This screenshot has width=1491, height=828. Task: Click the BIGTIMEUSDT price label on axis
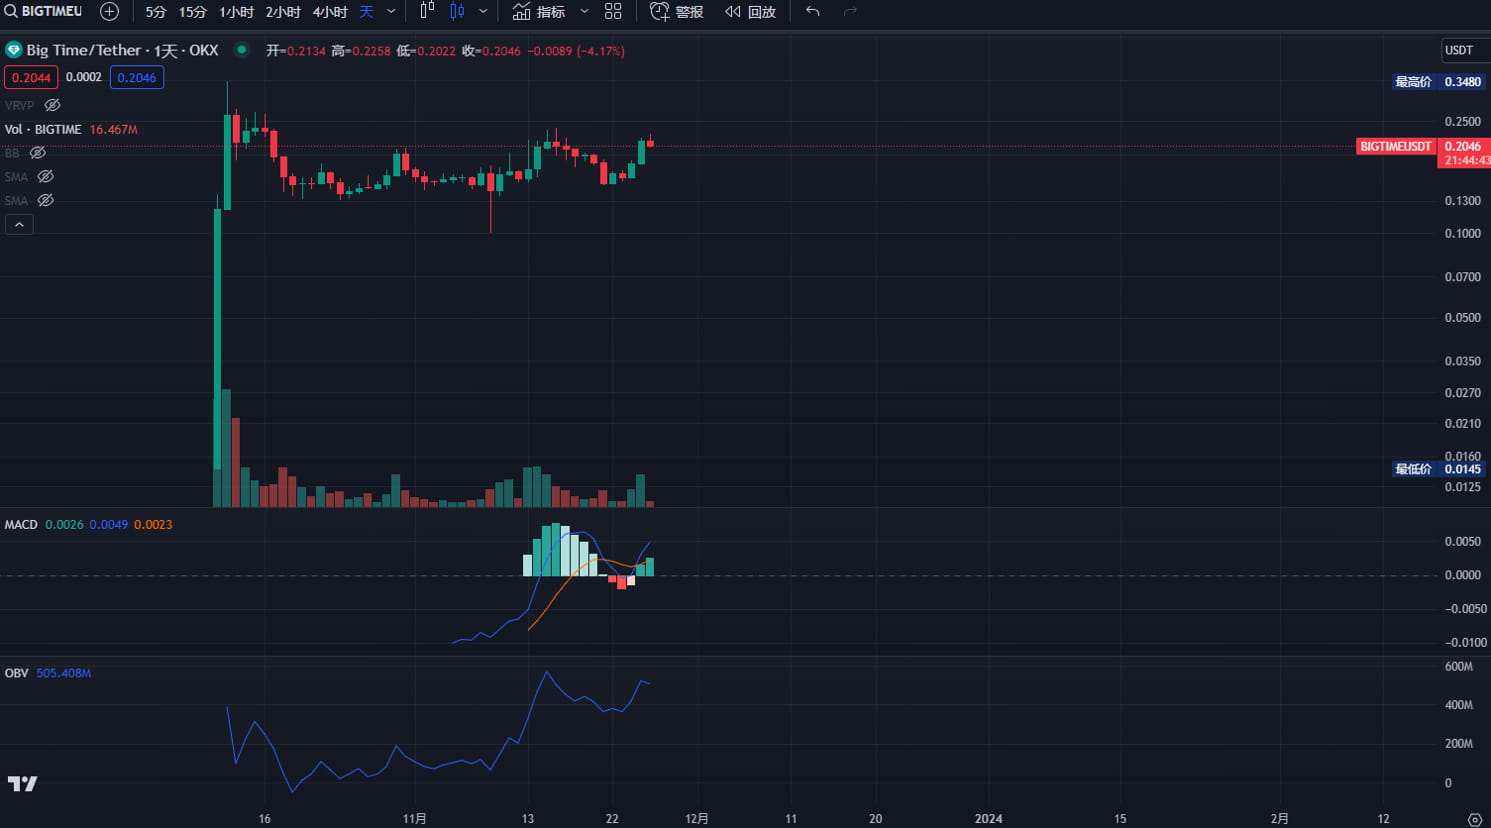coord(1396,146)
